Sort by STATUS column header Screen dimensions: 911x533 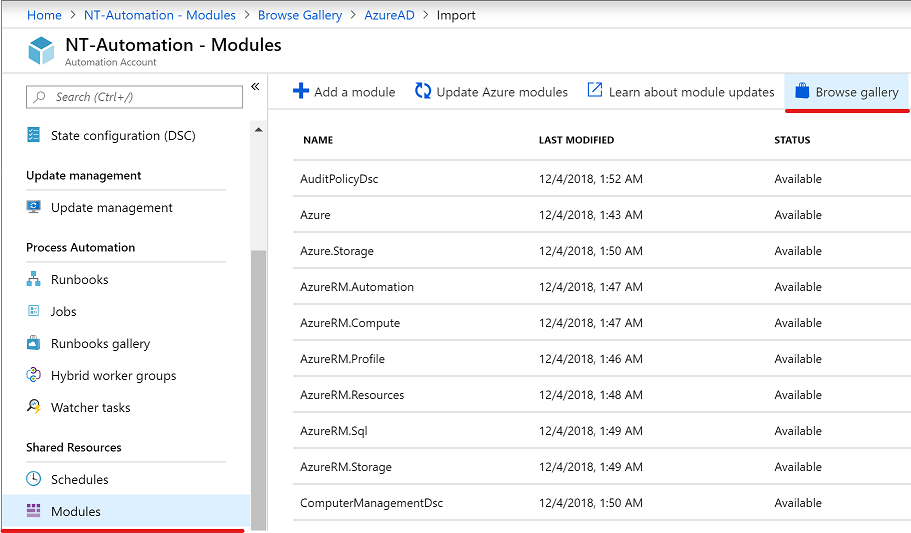point(792,140)
